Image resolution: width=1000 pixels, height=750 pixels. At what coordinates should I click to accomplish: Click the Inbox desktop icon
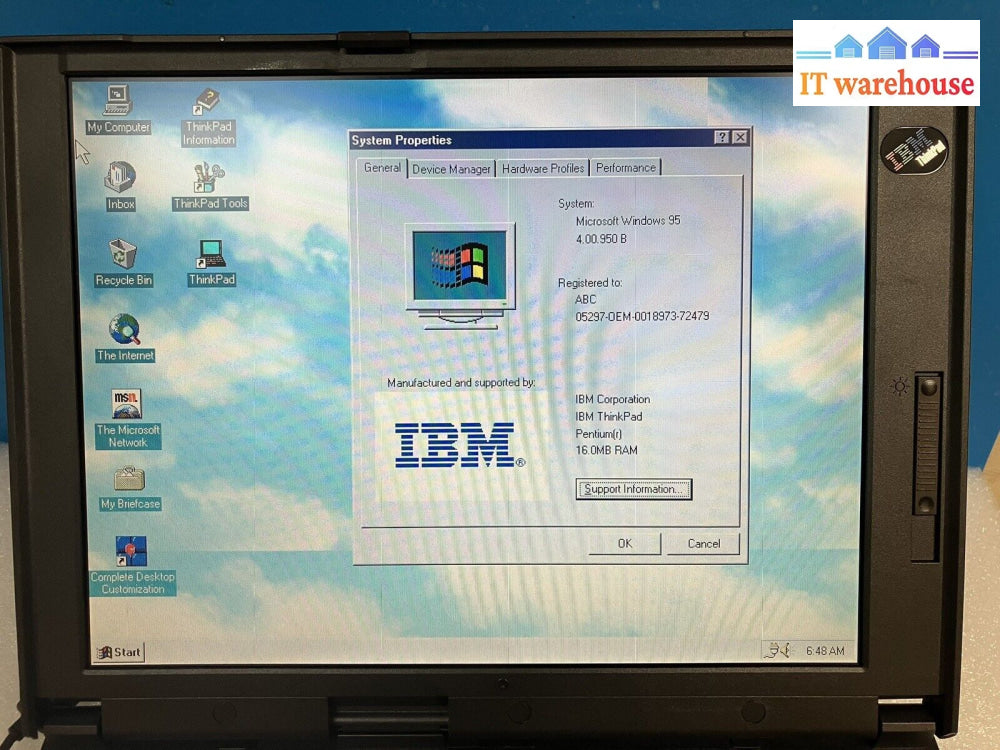tap(120, 179)
